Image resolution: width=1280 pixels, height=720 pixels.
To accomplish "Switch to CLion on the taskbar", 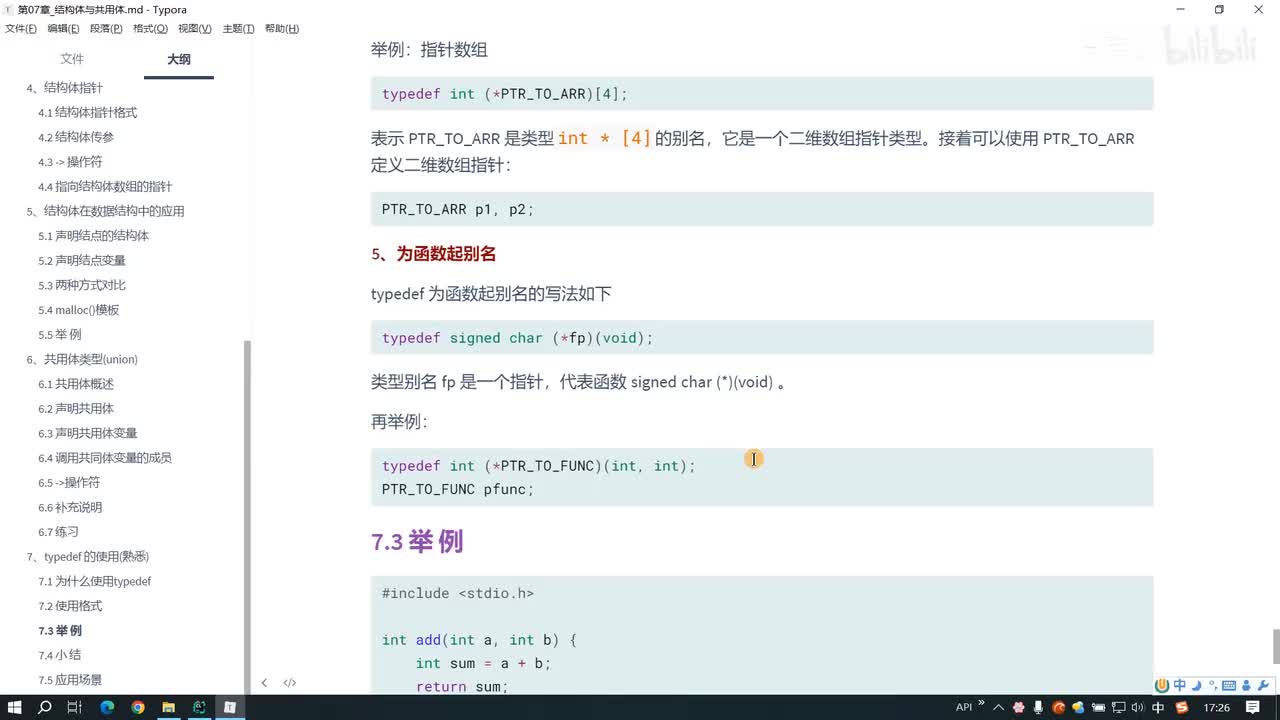I will point(199,707).
